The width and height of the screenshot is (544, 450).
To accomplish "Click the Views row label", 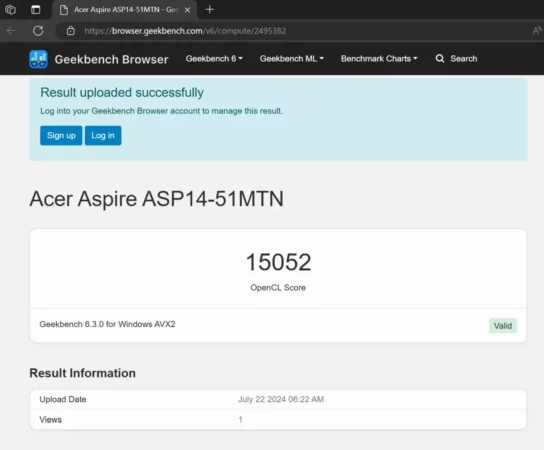I will tap(51, 420).
